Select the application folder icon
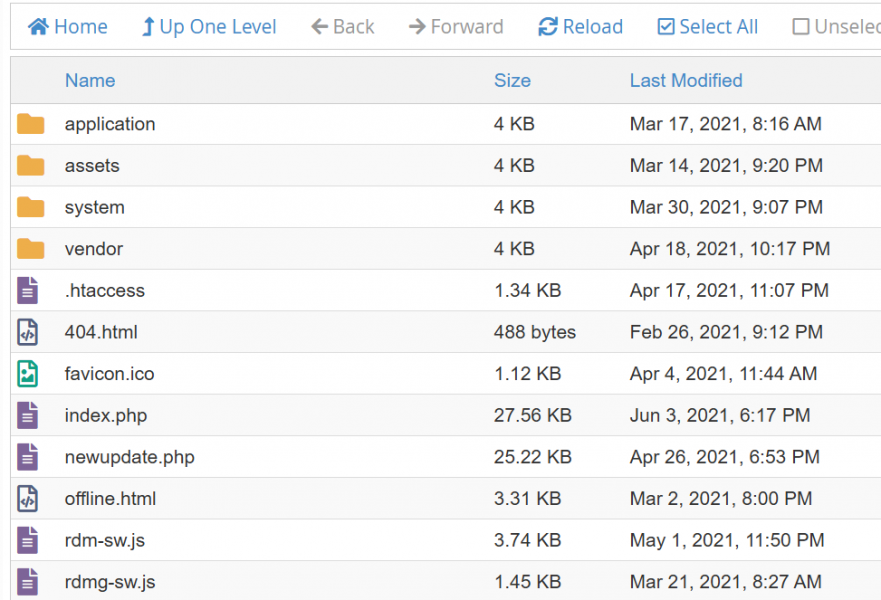The width and height of the screenshot is (881, 600). click(x=31, y=124)
